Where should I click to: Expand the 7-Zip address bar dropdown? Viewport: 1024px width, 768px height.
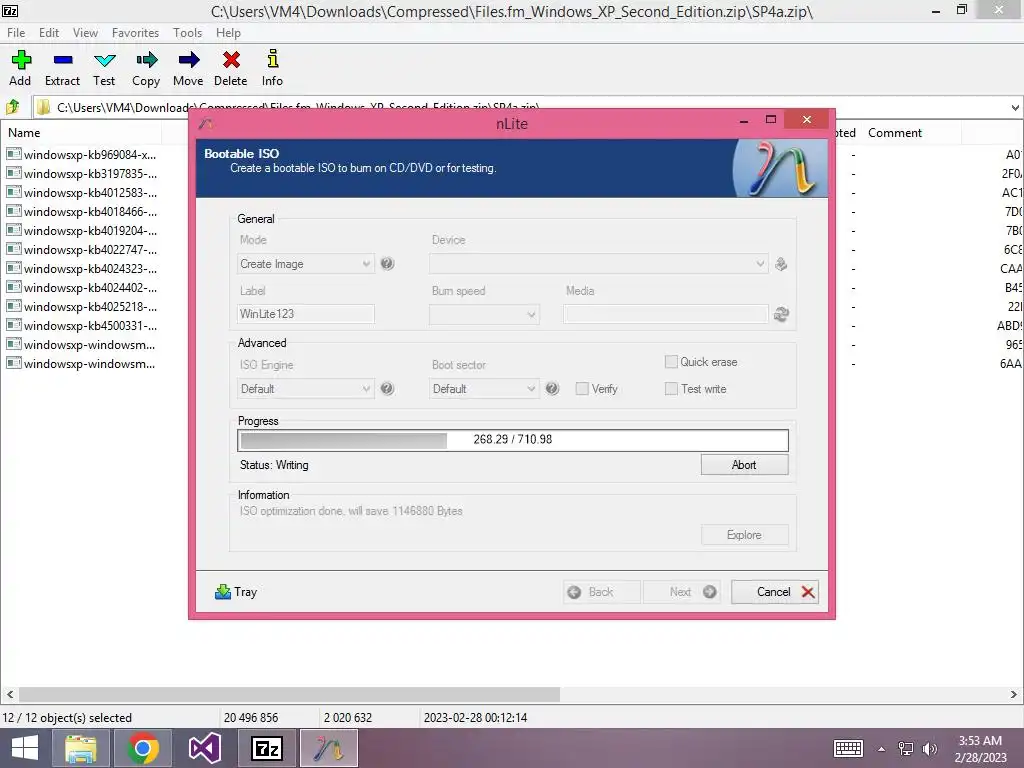[1015, 107]
